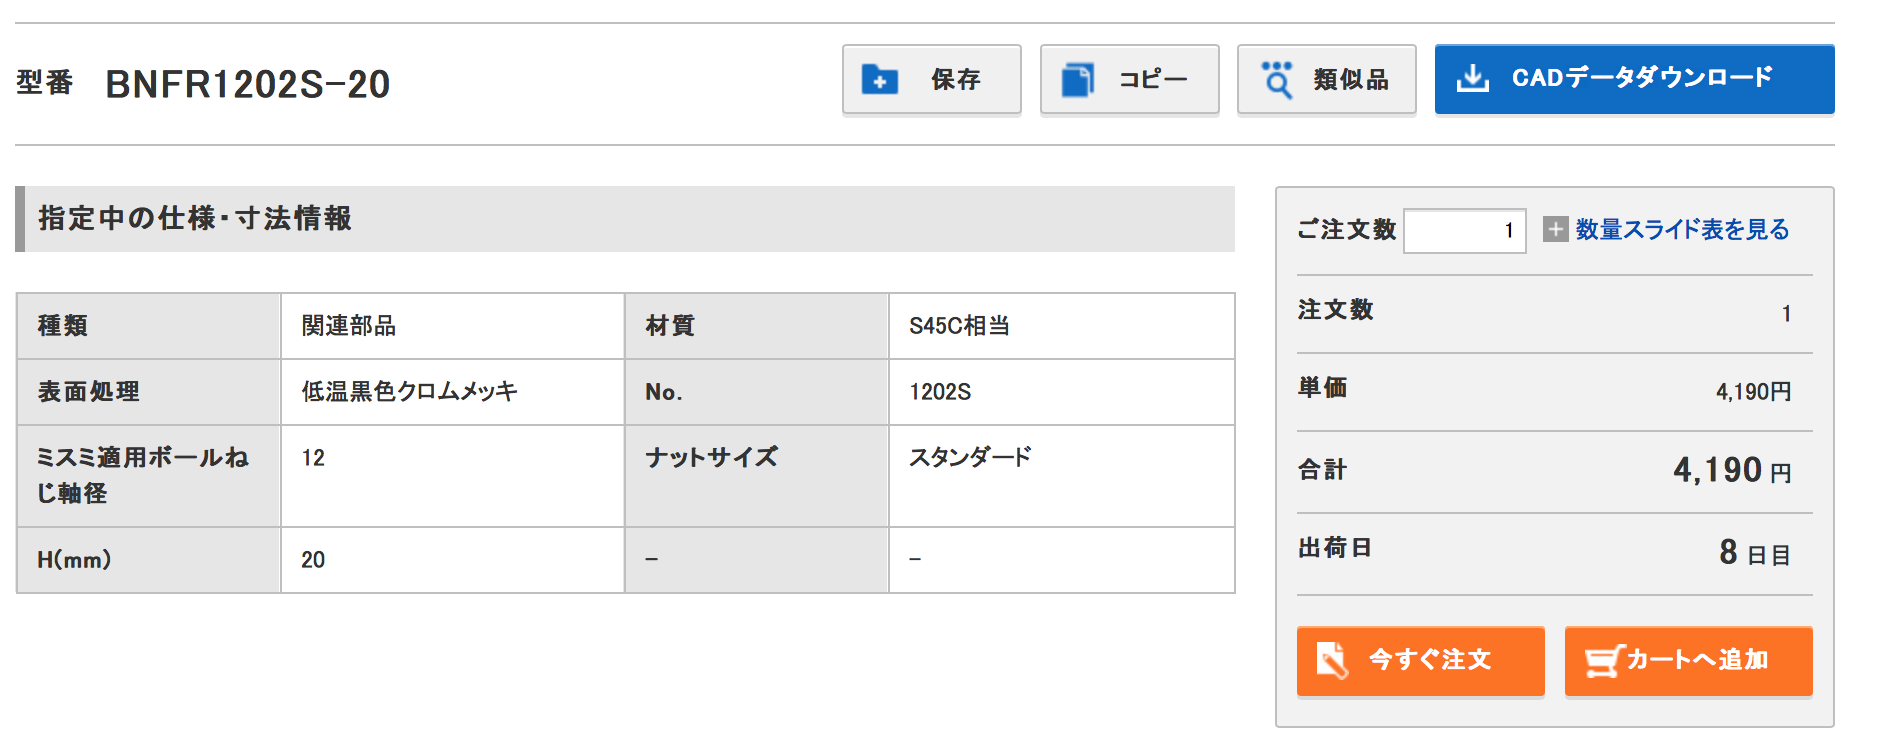Click the total price 4,190円
This screenshot has height=748, width=1886.
click(1732, 470)
